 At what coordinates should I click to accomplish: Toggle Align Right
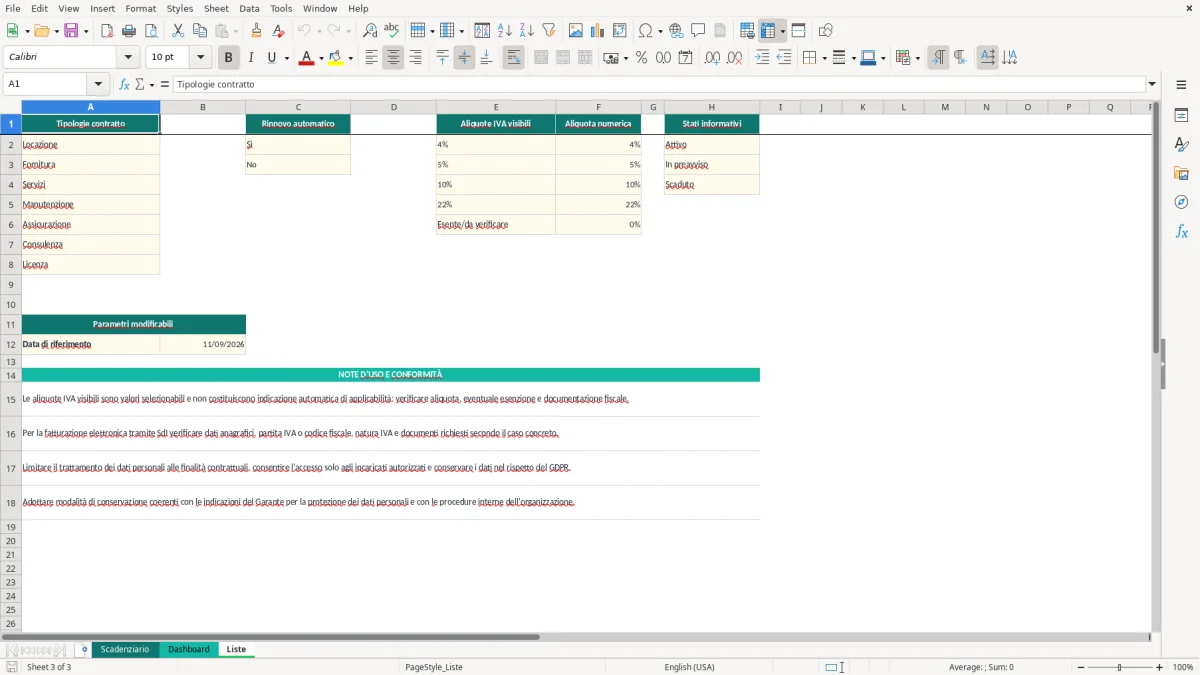[x=415, y=58]
